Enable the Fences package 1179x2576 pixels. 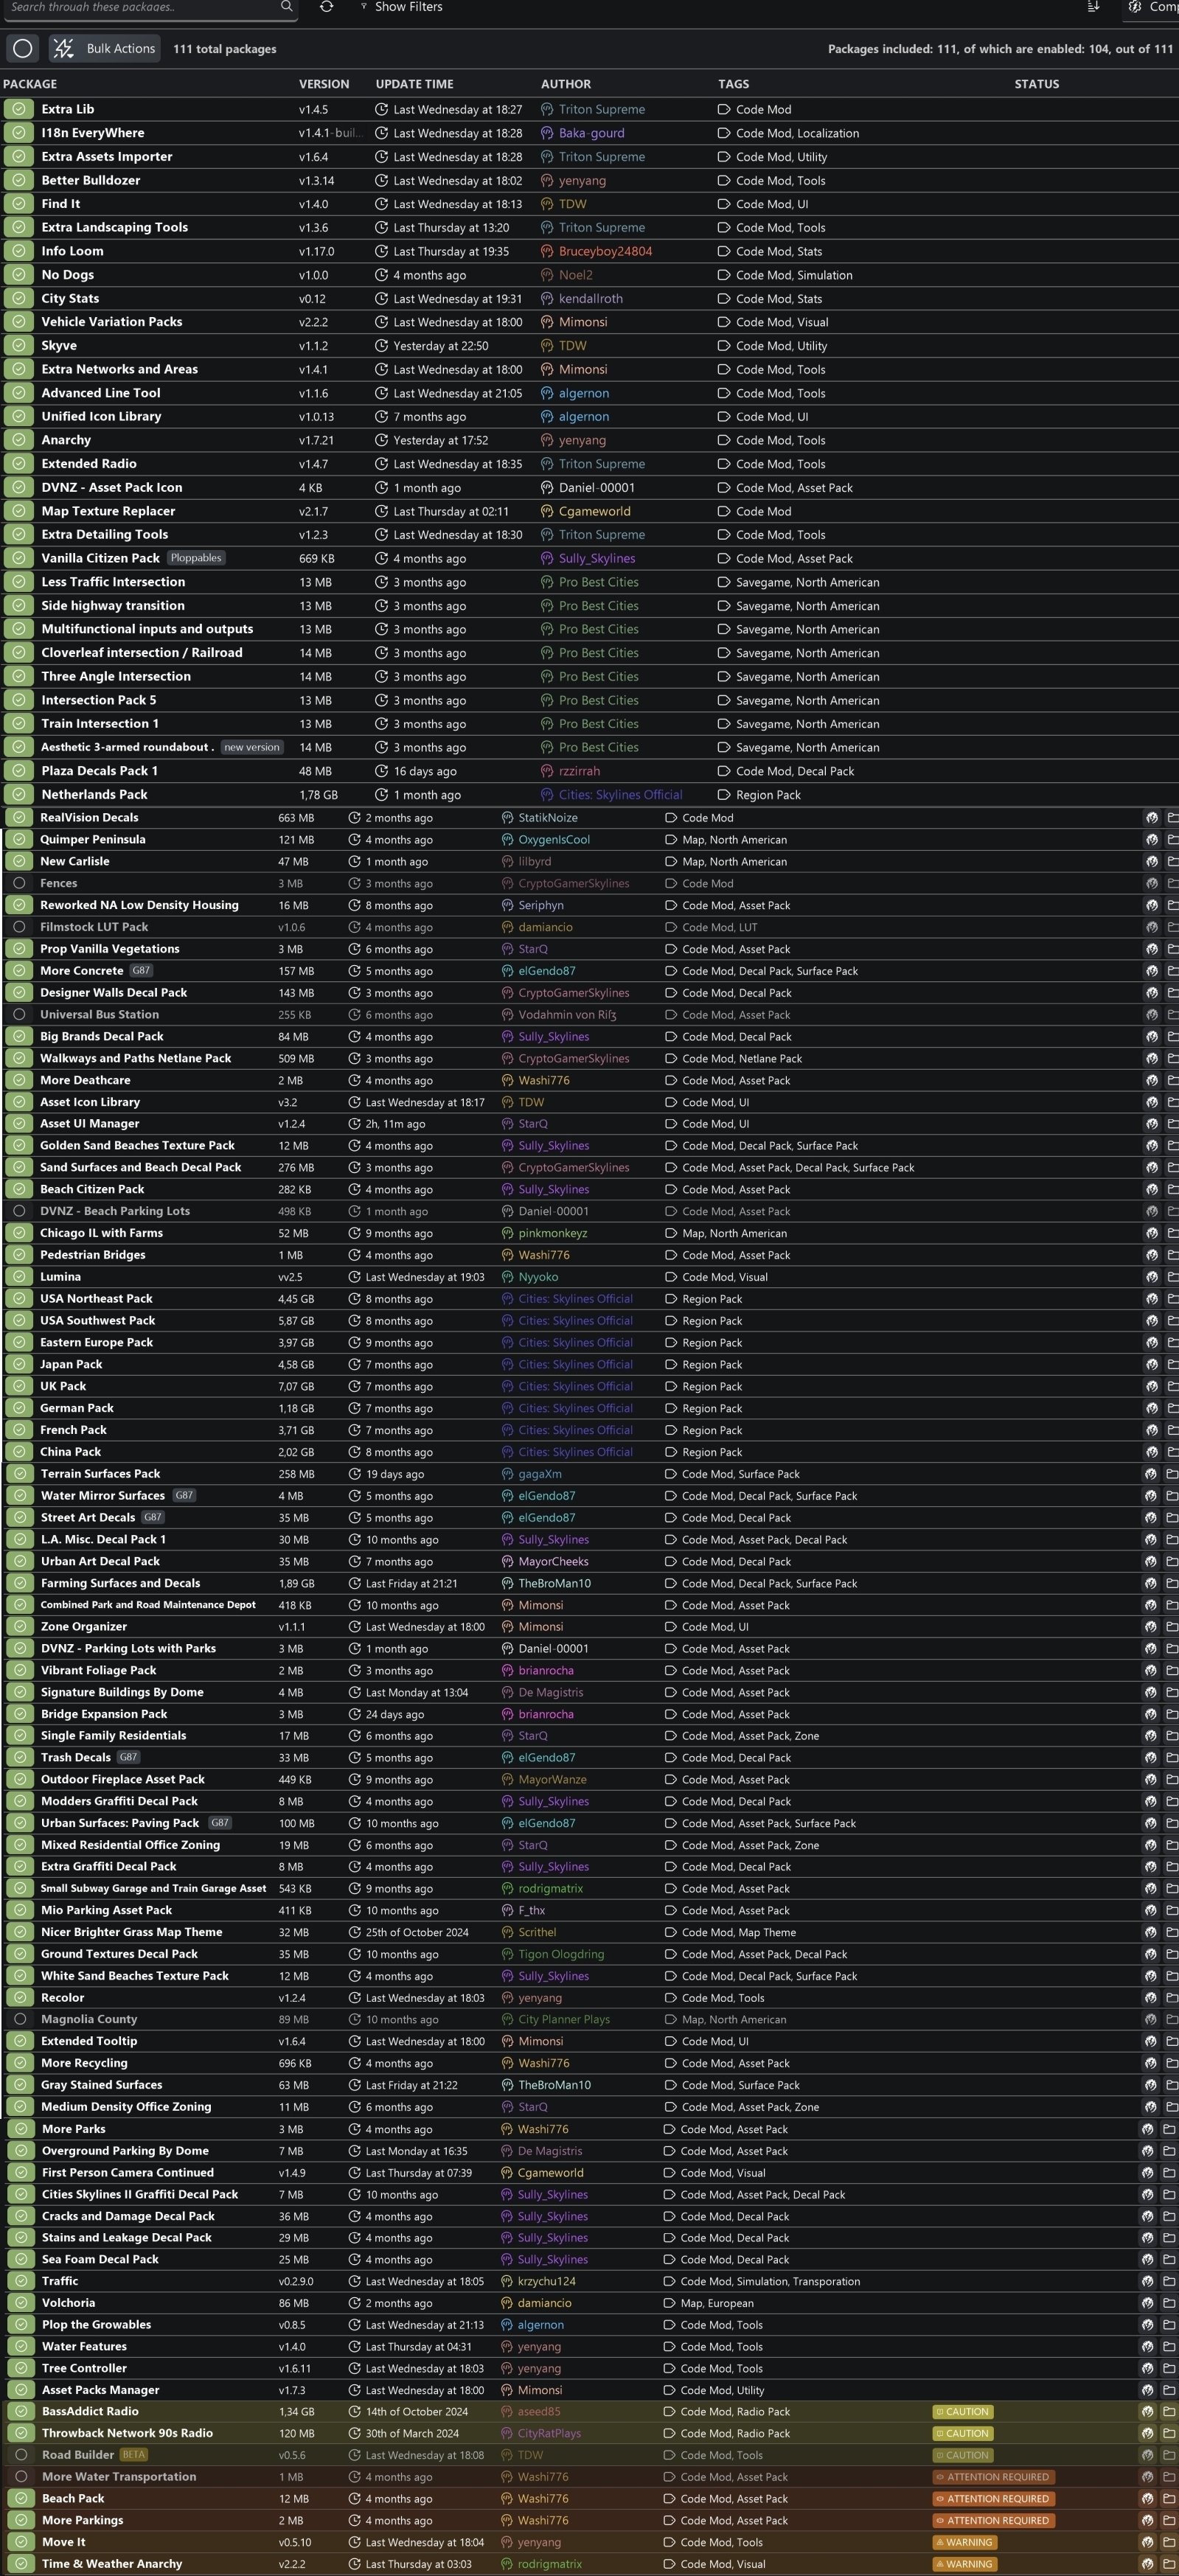pyautogui.click(x=19, y=883)
